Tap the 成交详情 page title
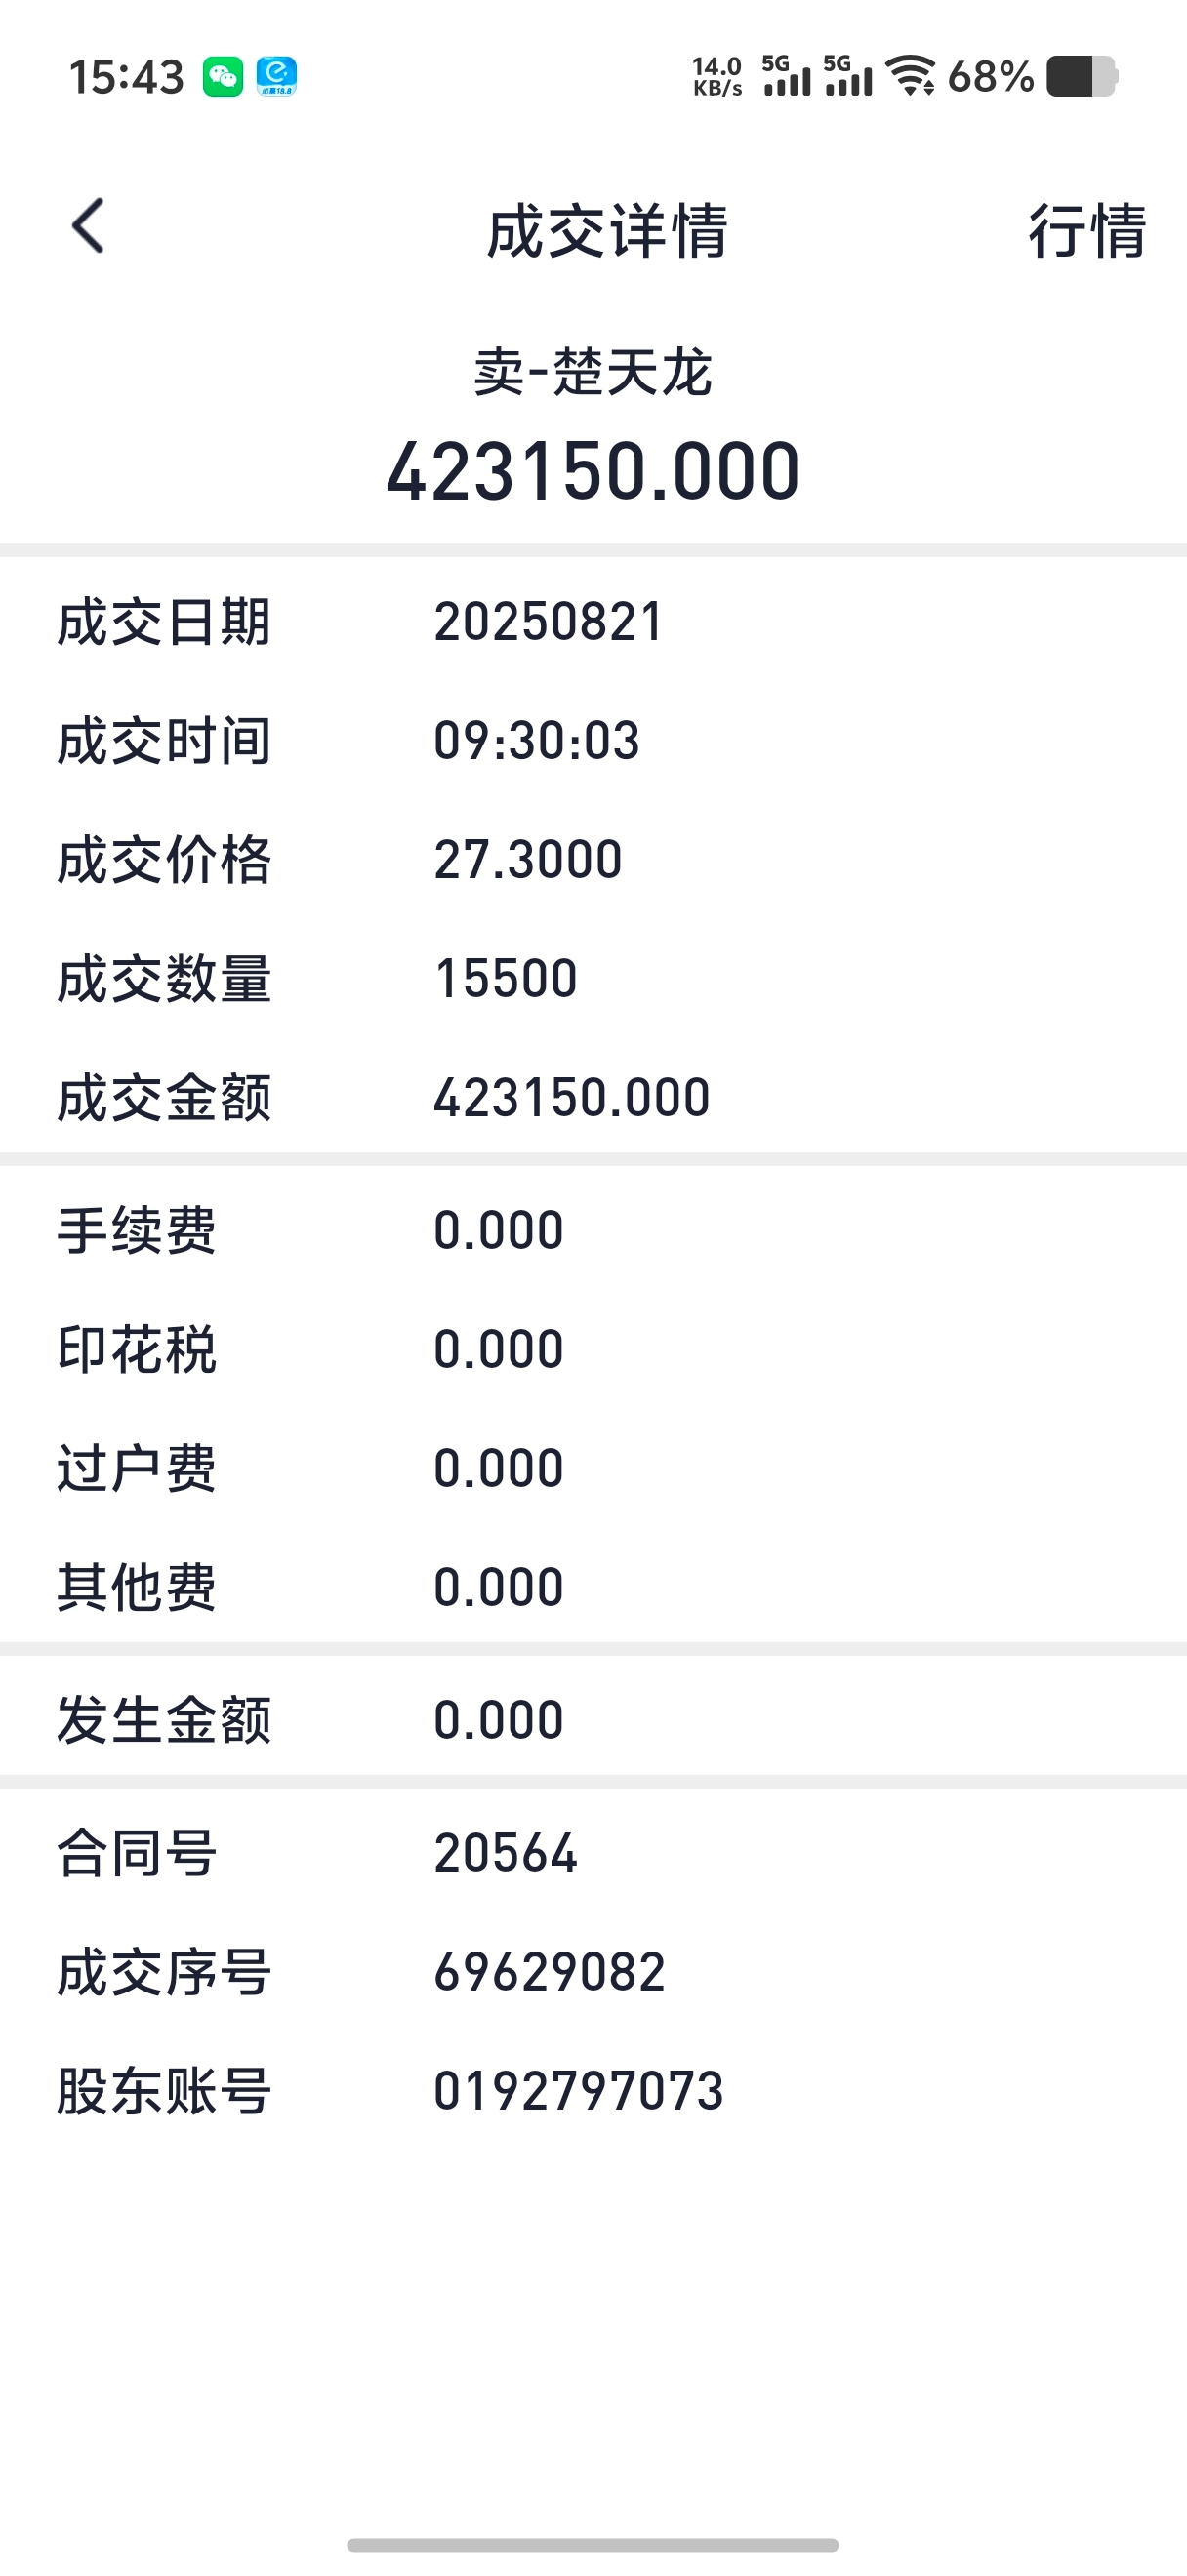This screenshot has width=1187, height=2576. [x=607, y=231]
